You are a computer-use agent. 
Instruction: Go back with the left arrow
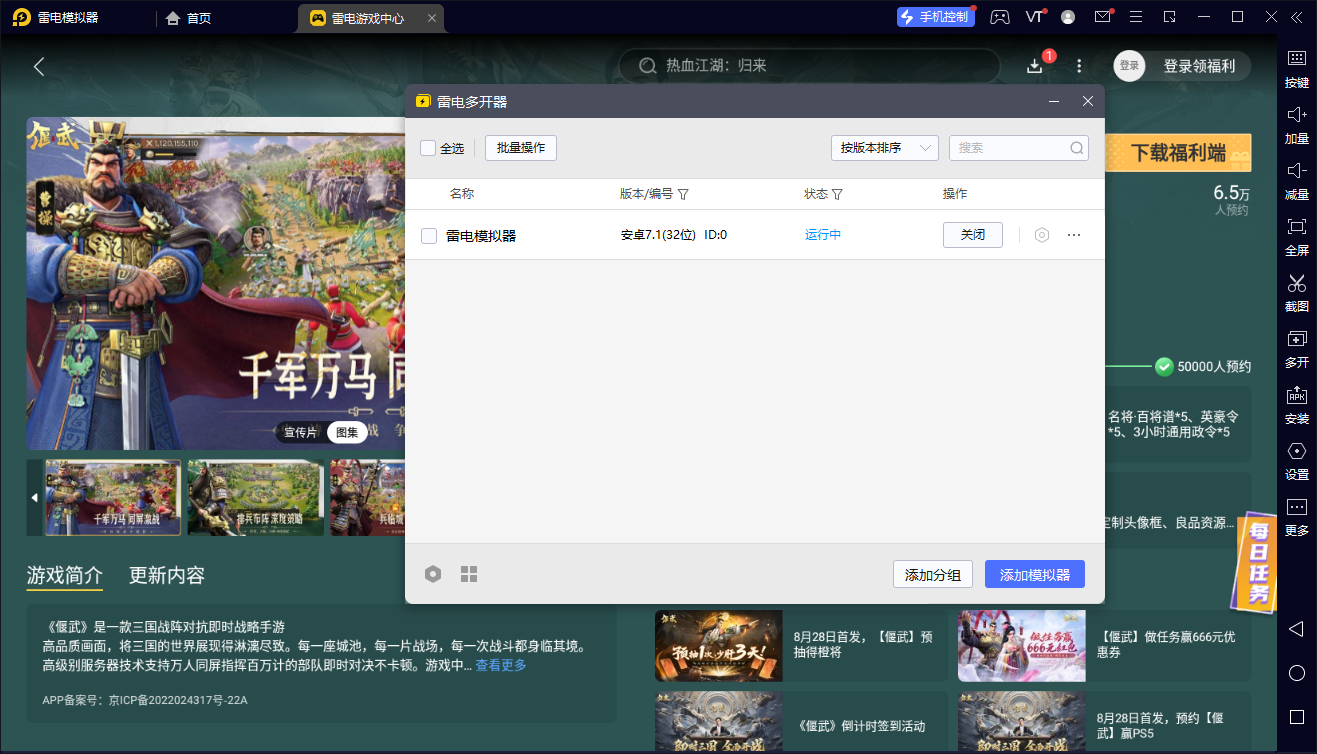pos(39,67)
